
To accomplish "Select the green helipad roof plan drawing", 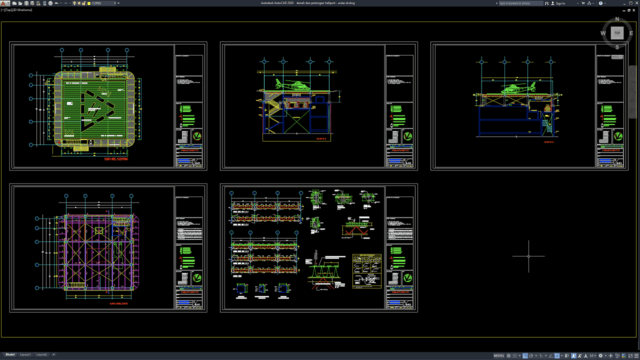I will (94, 109).
